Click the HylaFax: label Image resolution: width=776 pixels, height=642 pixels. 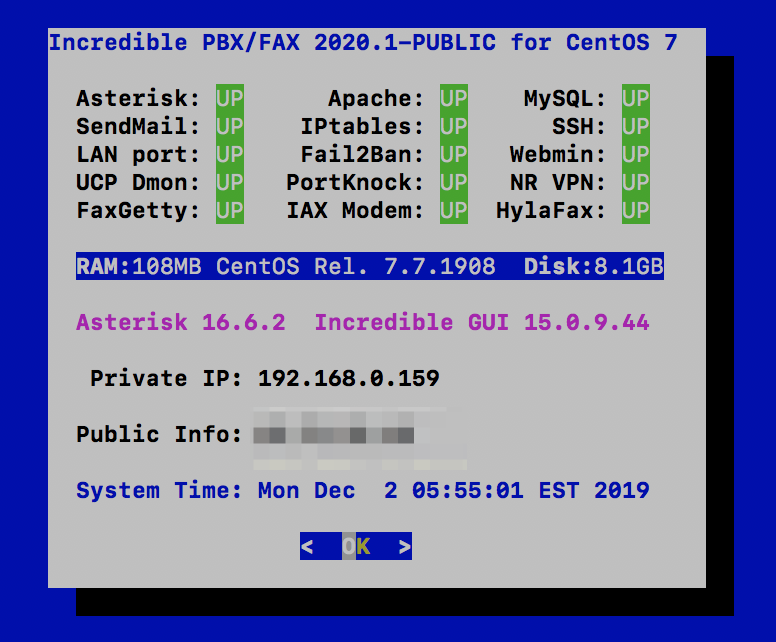(551, 210)
